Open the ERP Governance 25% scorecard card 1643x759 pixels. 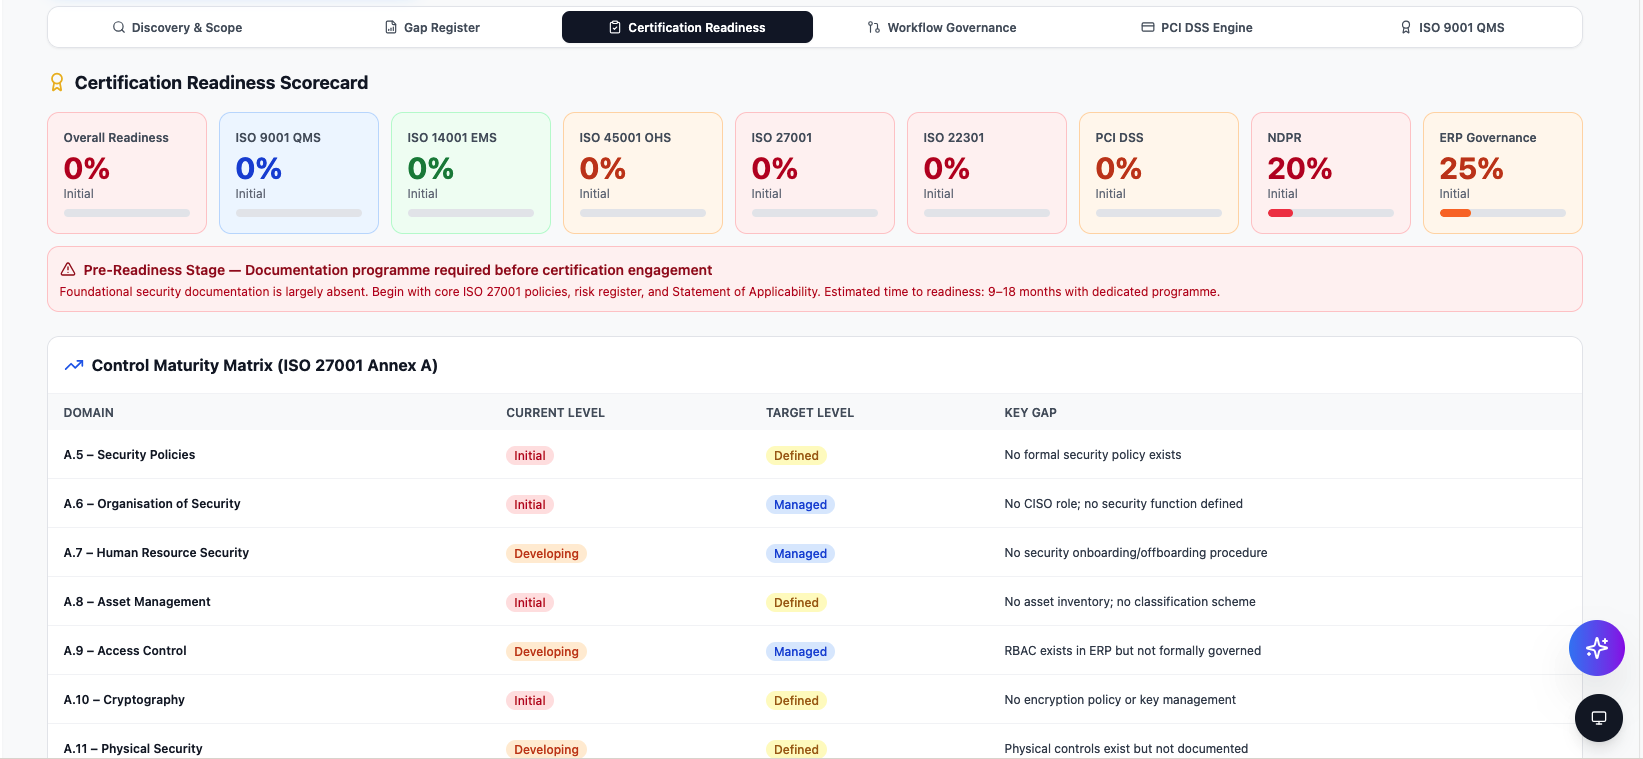[1503, 173]
